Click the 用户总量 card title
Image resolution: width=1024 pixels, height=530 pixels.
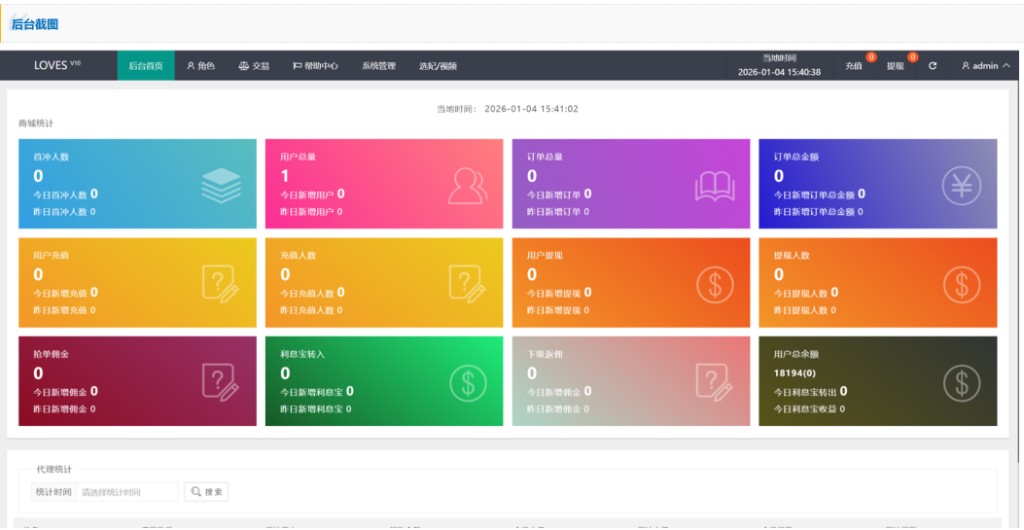pos(298,157)
